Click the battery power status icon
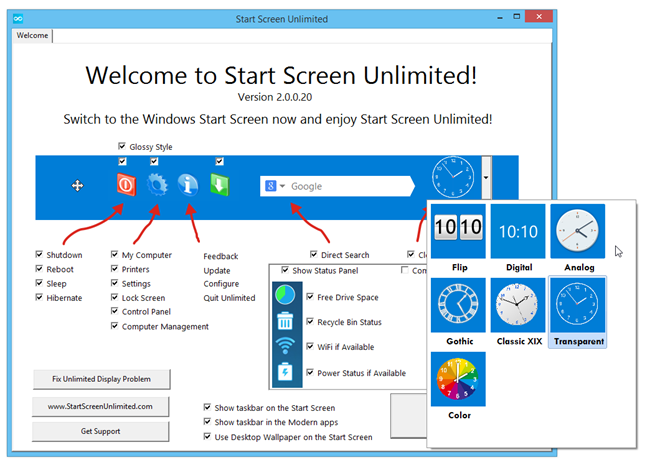Viewport: 660px width, 468px height. [285, 371]
